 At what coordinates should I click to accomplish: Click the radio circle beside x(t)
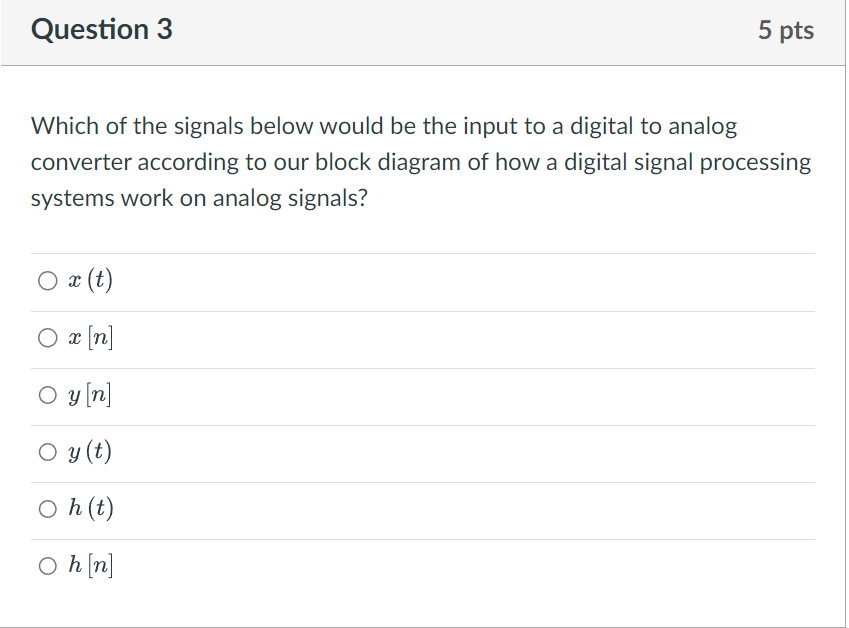tap(47, 280)
